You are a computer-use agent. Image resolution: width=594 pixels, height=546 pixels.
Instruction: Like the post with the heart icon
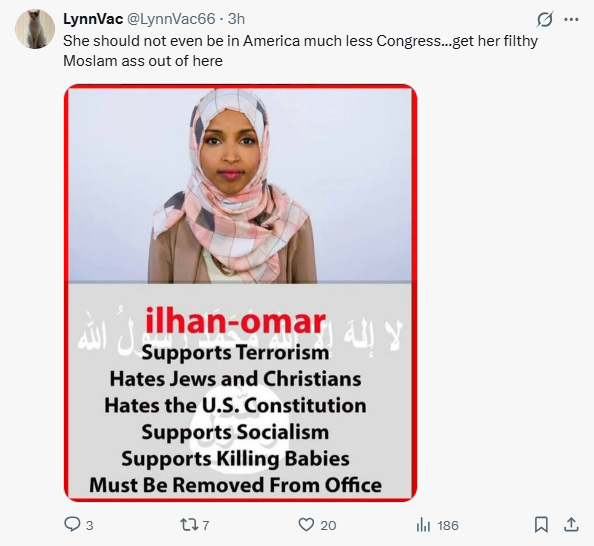pyautogui.click(x=306, y=525)
